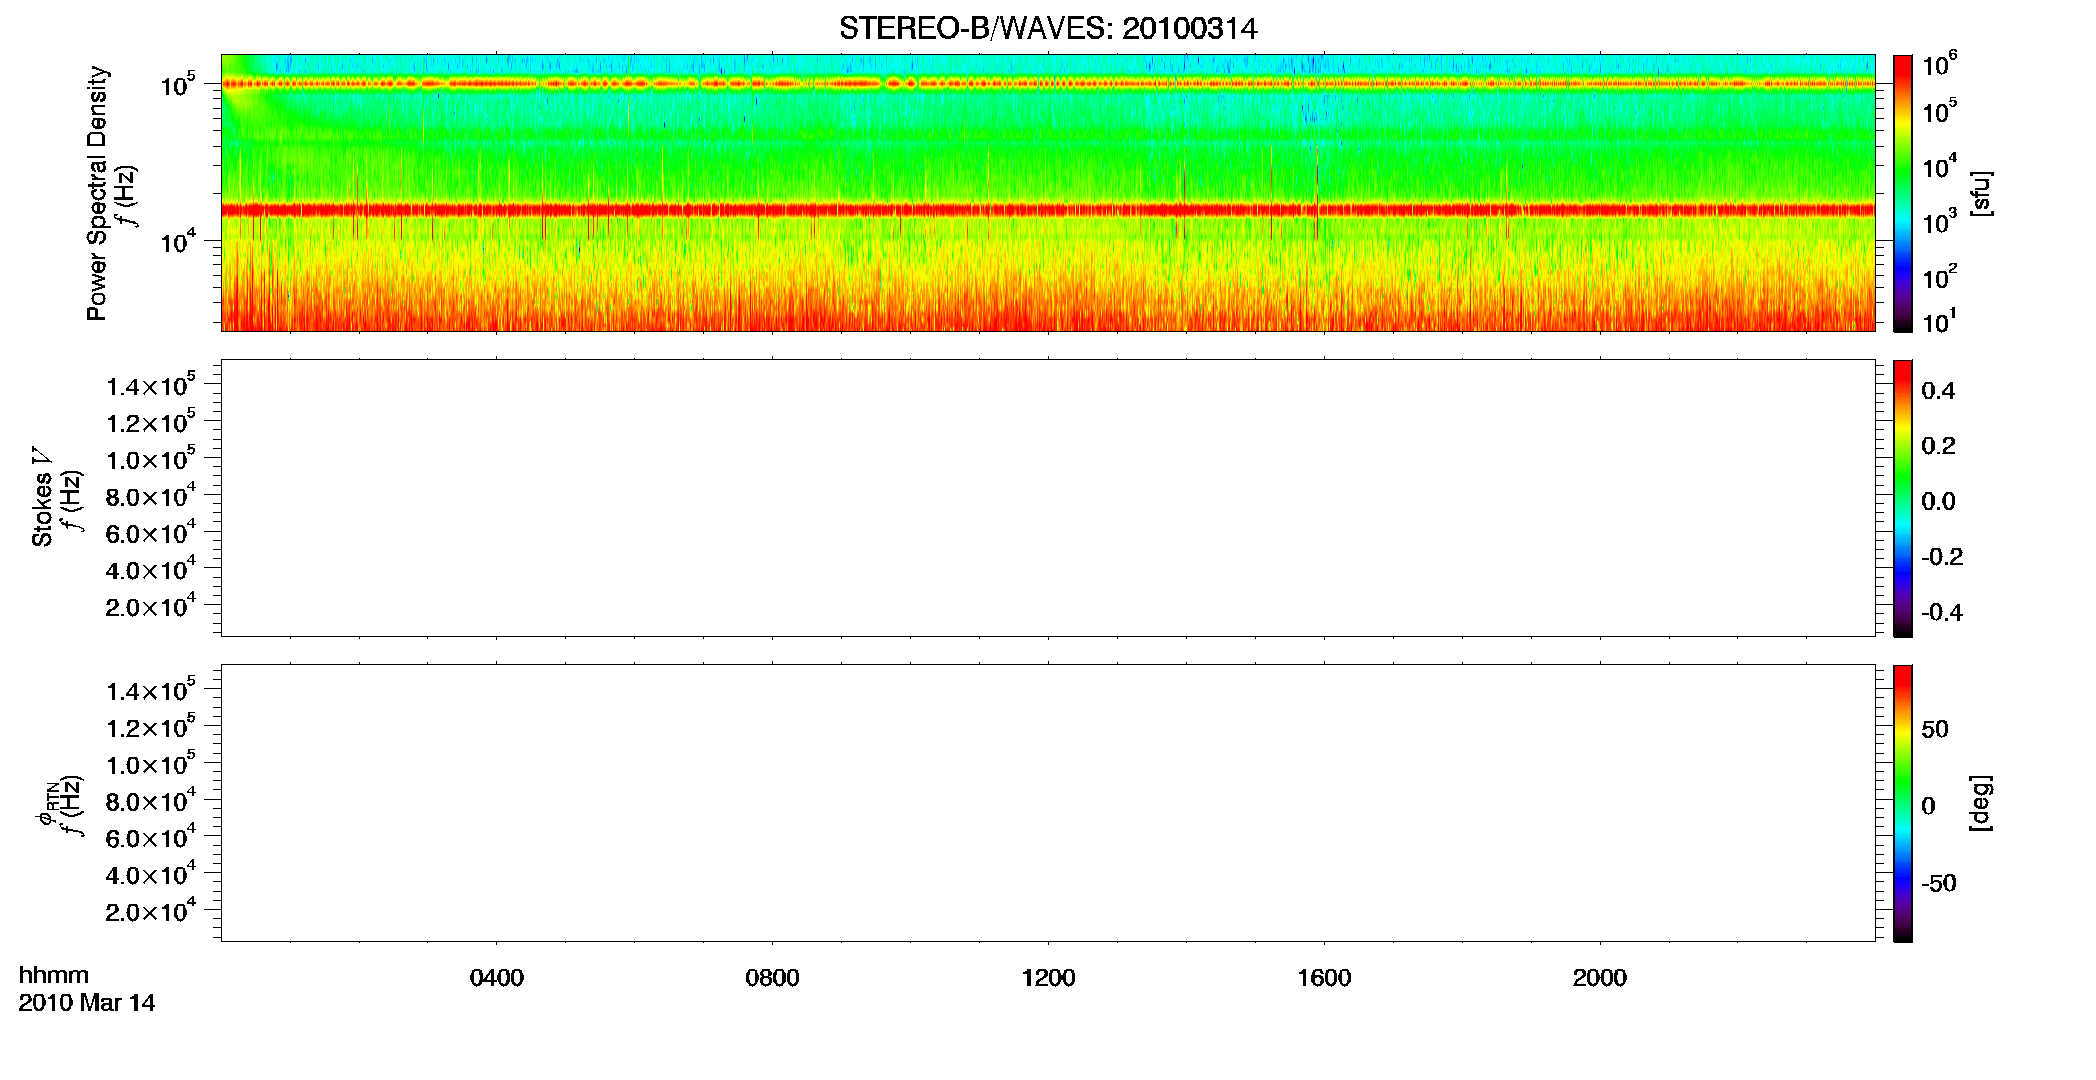Click the 0400 time tick label
This screenshot has width=2096, height=1080.
coord(496,978)
